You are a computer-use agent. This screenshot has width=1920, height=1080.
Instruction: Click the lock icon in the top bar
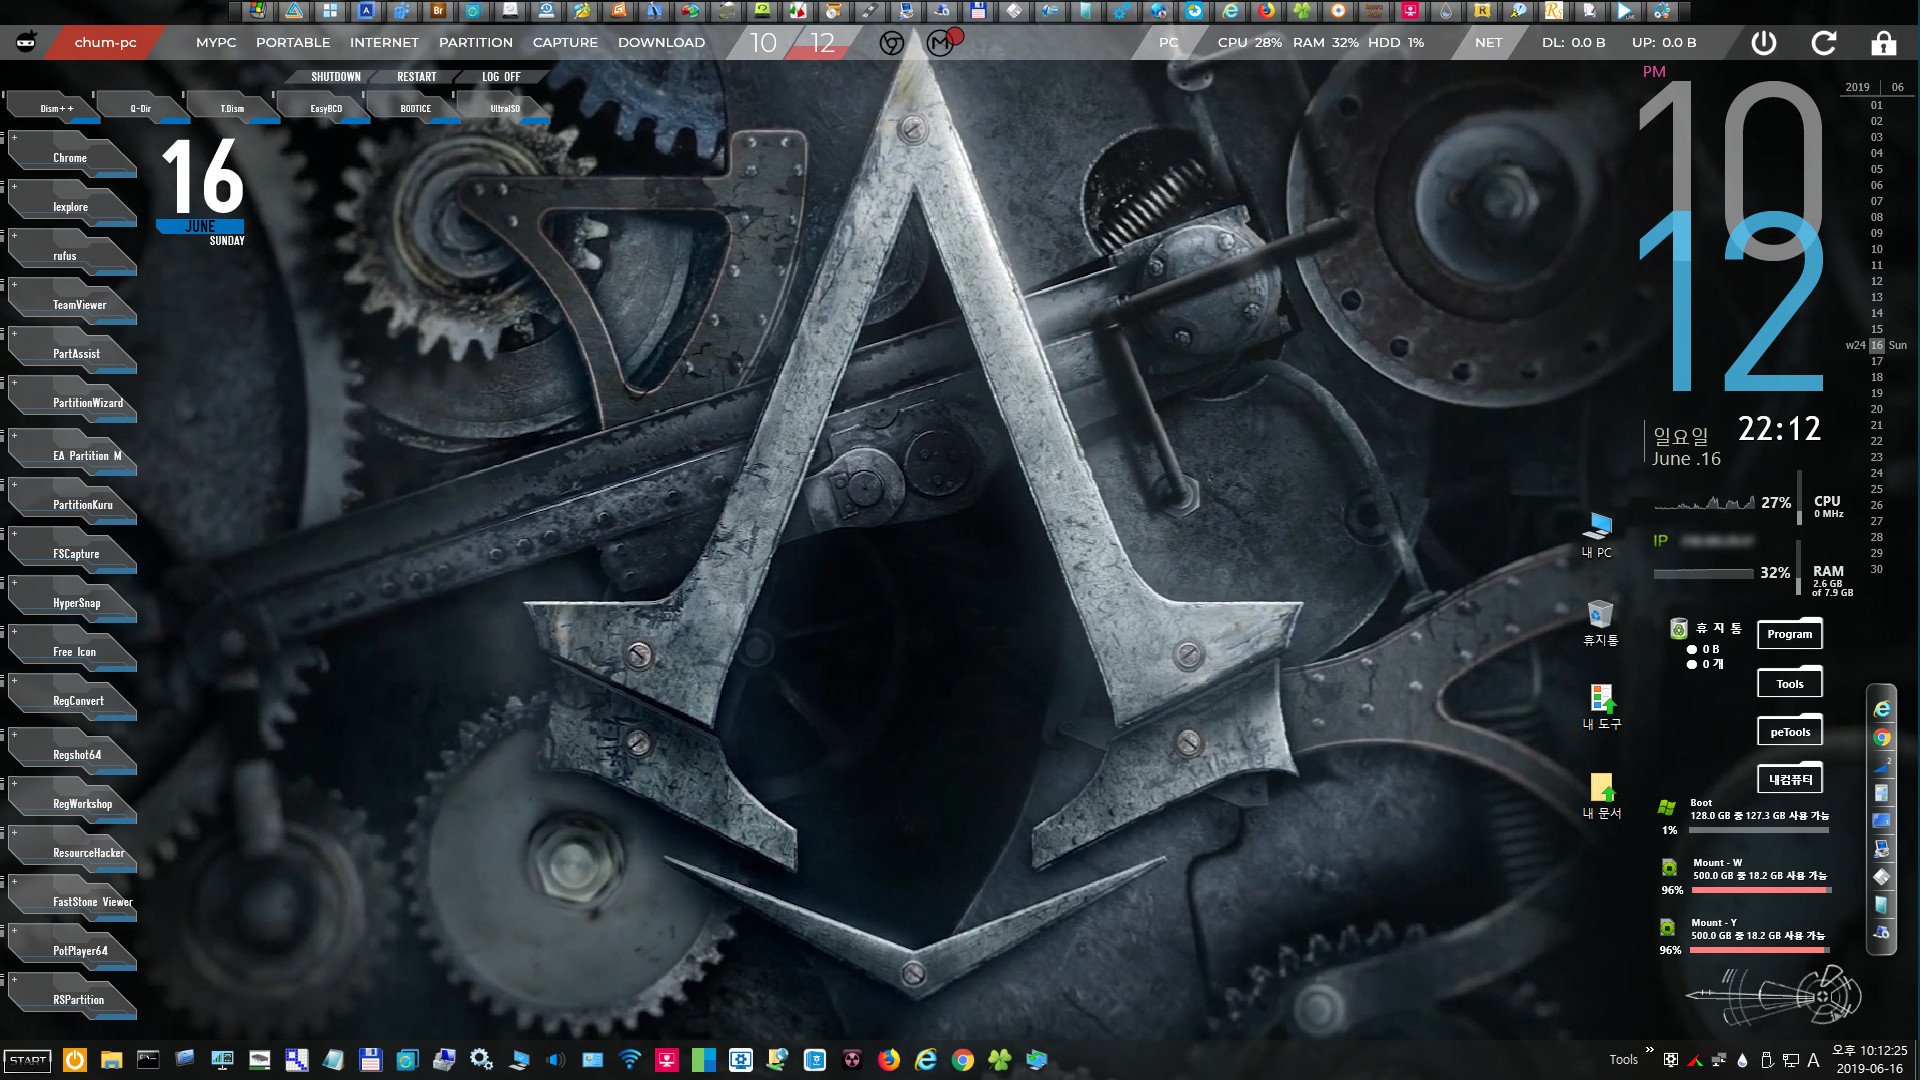pos(1884,43)
